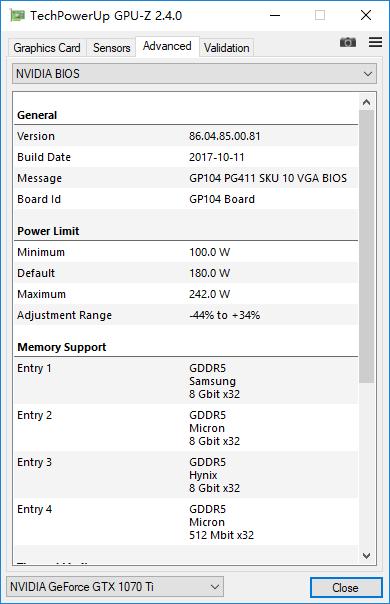Viewport: 390px width, 604px height.
Task: Click the Version row label
Action: (36, 136)
